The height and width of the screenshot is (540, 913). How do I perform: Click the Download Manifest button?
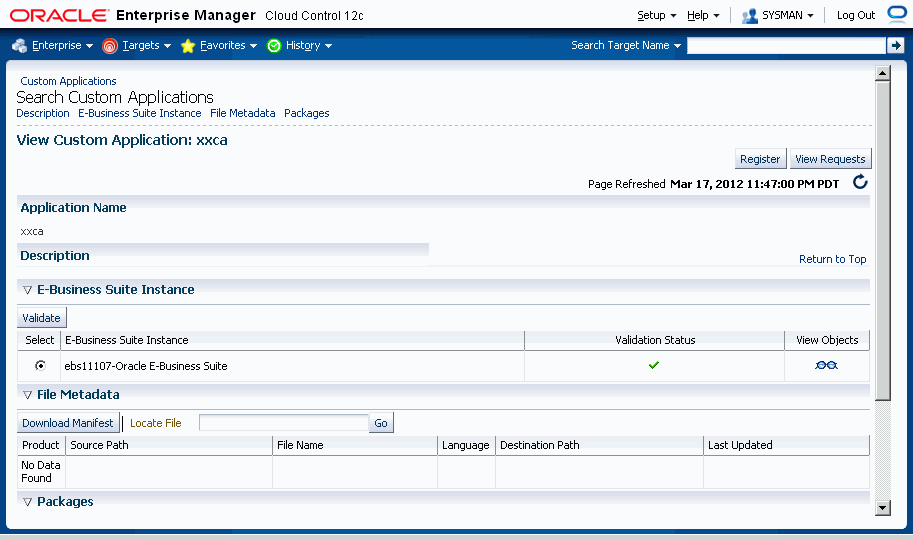pos(68,423)
